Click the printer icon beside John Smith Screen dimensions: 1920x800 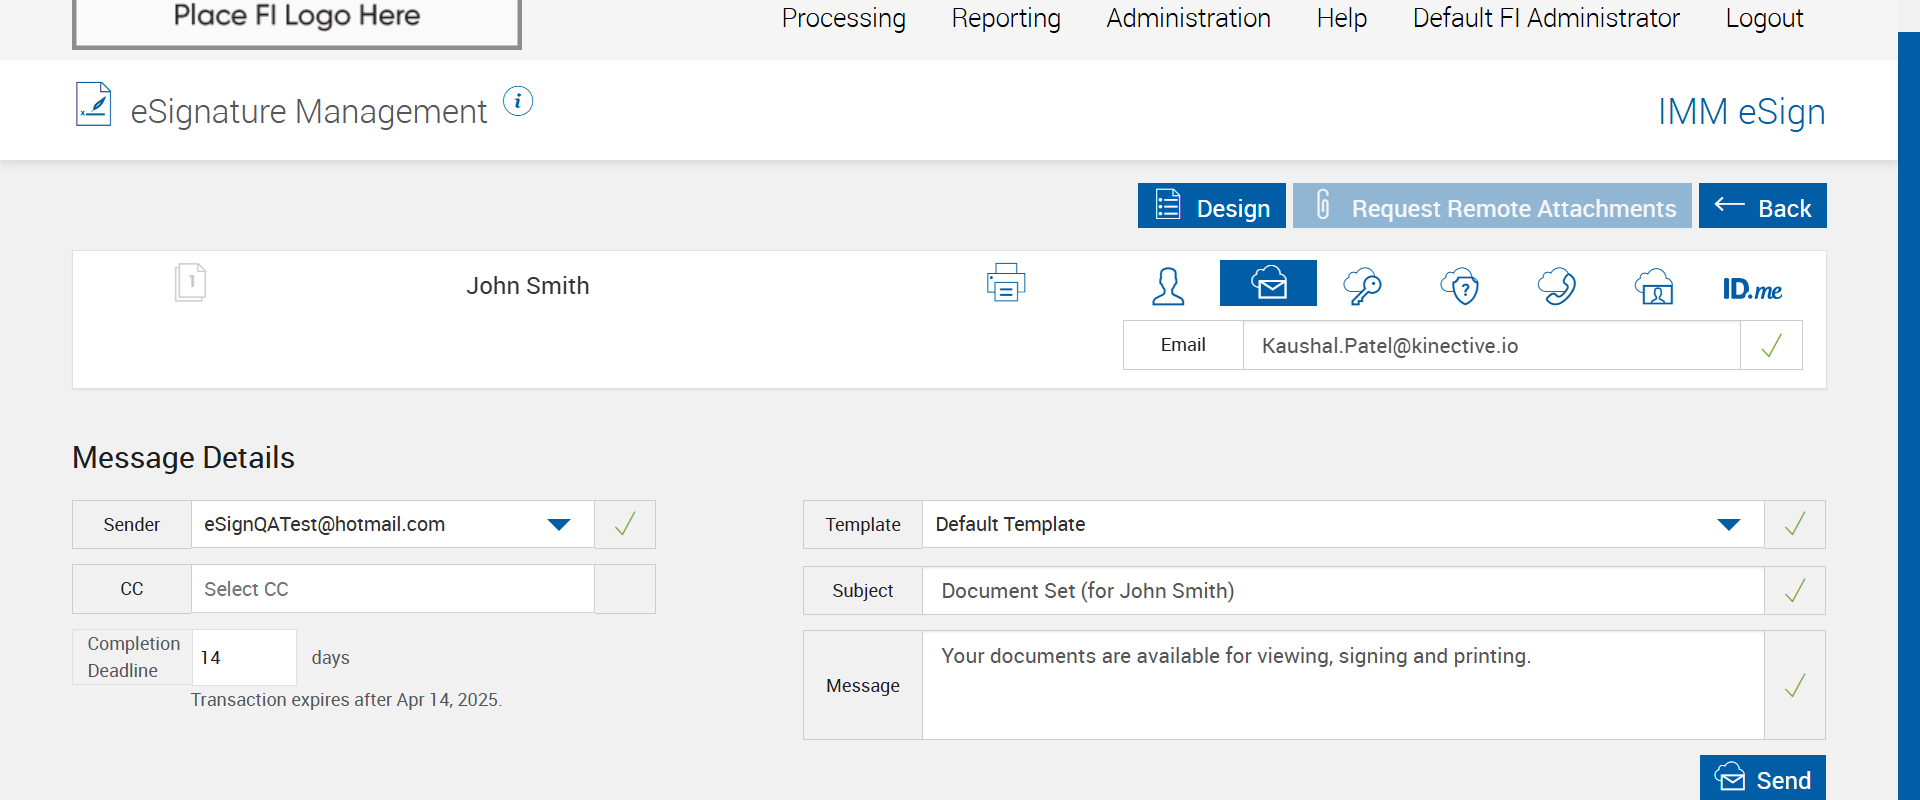pyautogui.click(x=1005, y=283)
